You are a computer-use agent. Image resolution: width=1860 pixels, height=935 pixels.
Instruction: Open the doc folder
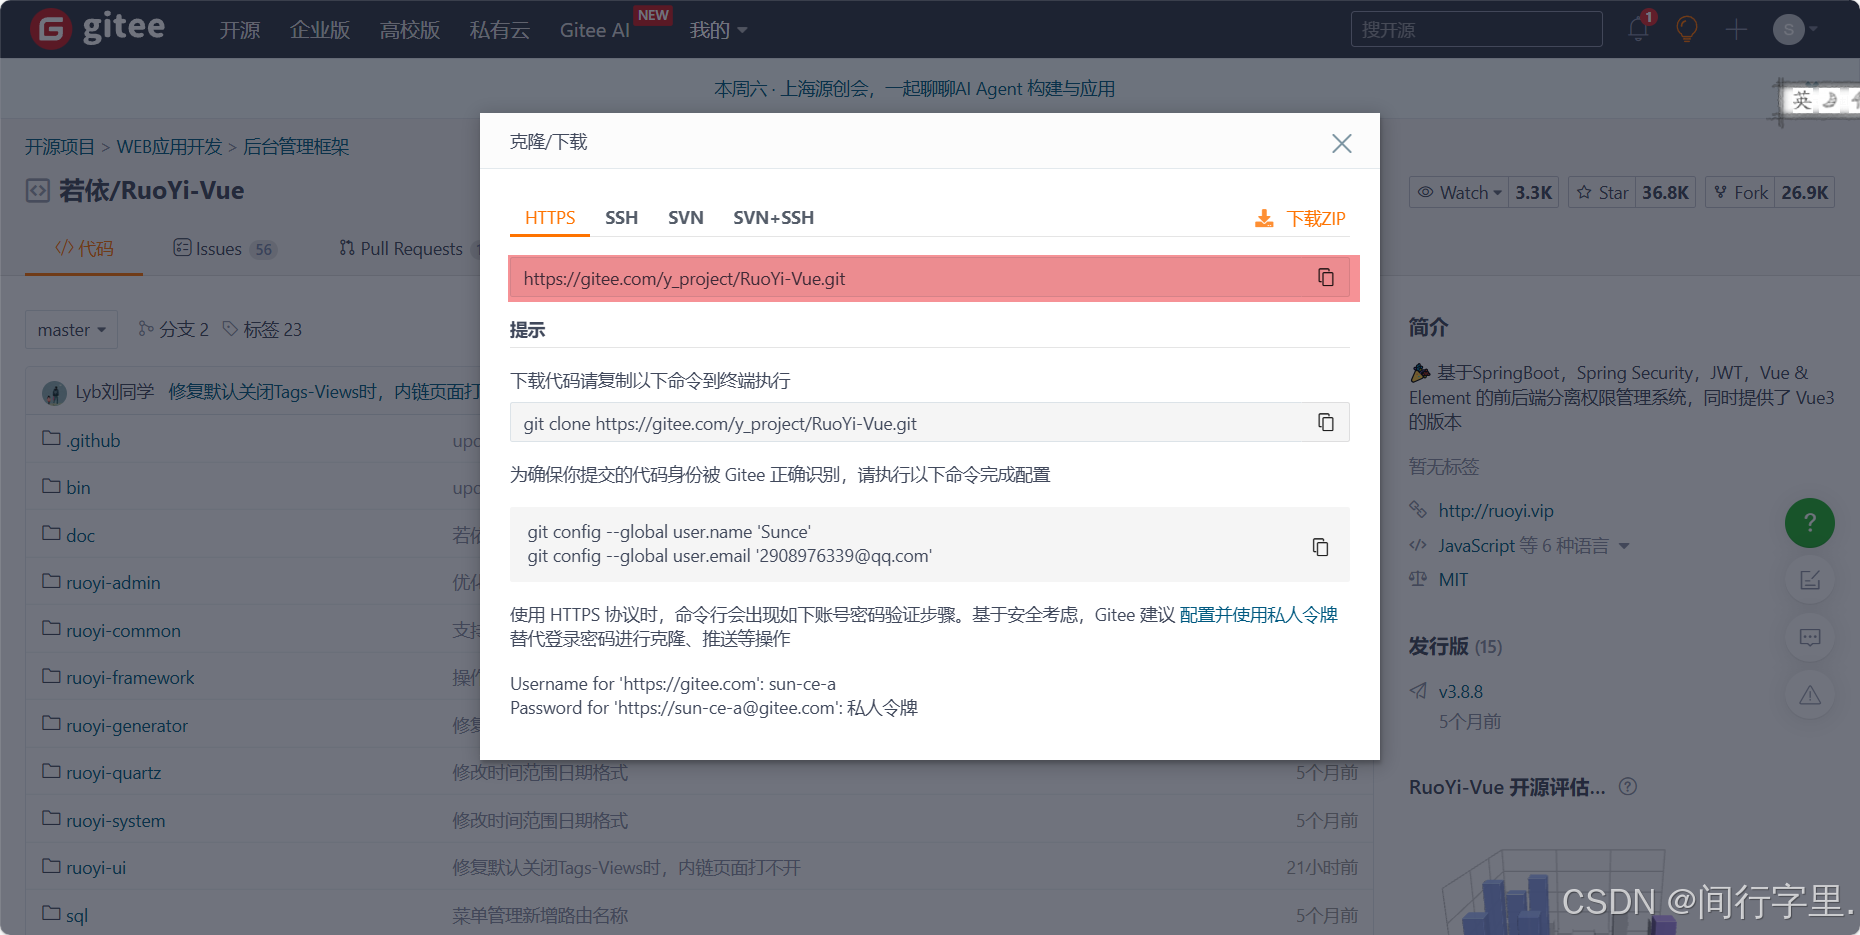81,535
